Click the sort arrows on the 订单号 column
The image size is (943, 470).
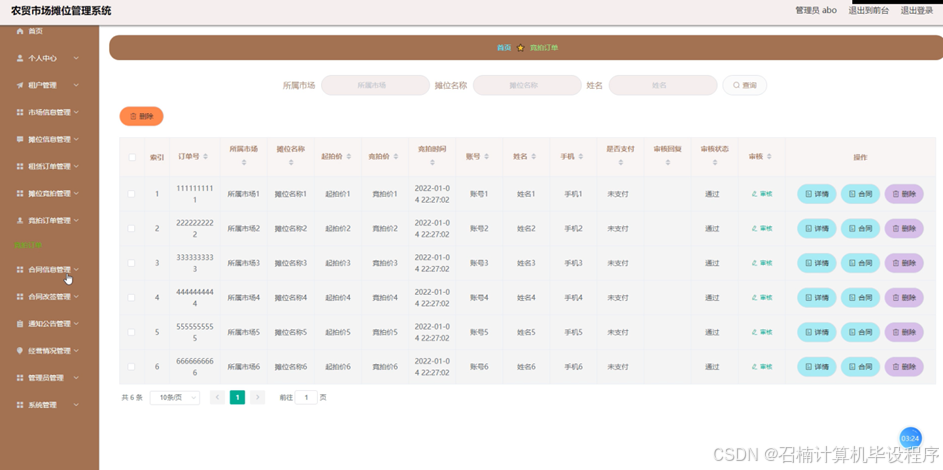(x=206, y=156)
